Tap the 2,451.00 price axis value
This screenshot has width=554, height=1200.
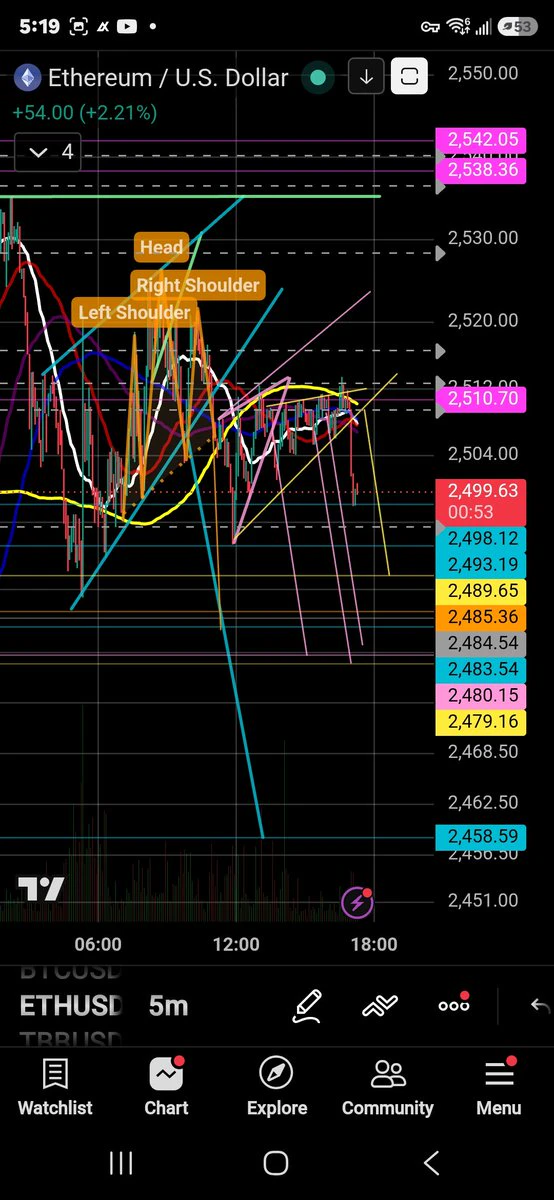(x=483, y=900)
